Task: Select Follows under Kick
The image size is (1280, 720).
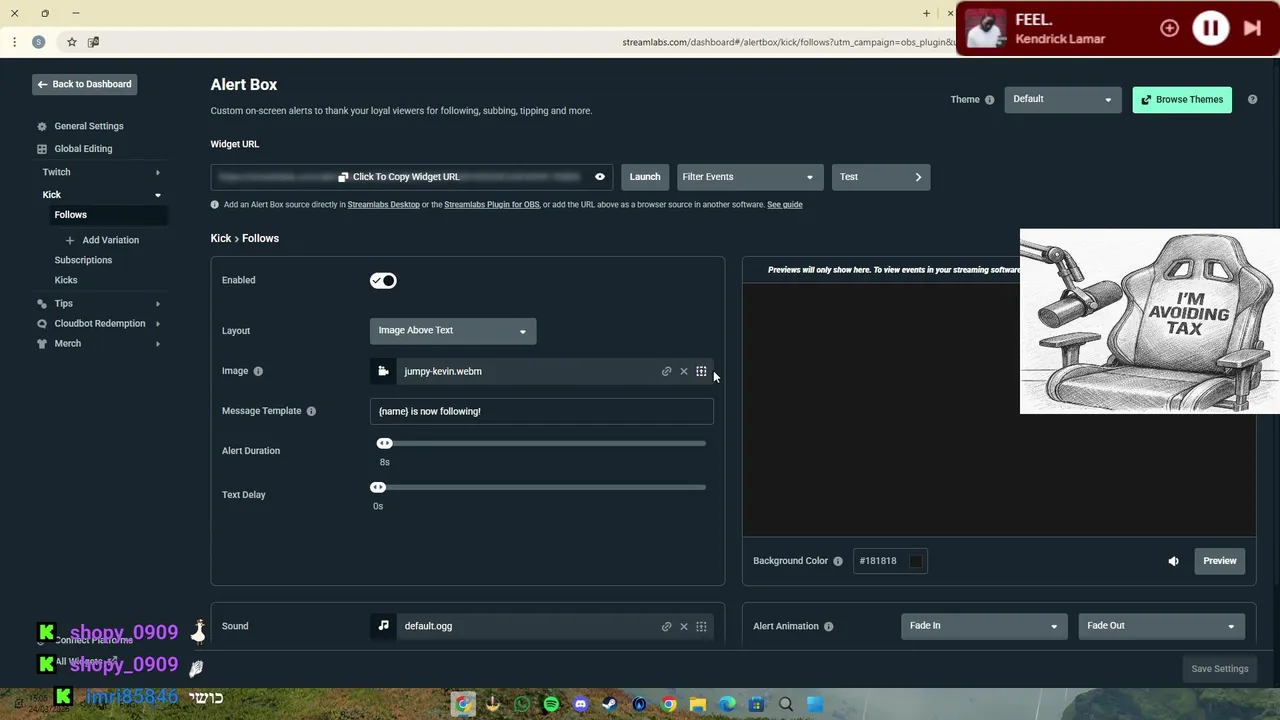Action: point(70,215)
